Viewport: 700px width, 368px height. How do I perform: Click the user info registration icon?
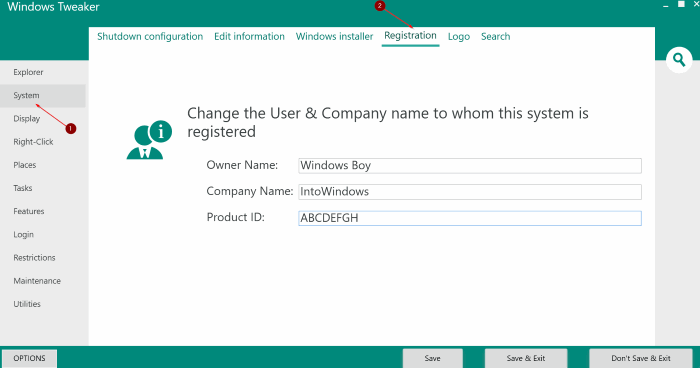(x=149, y=140)
